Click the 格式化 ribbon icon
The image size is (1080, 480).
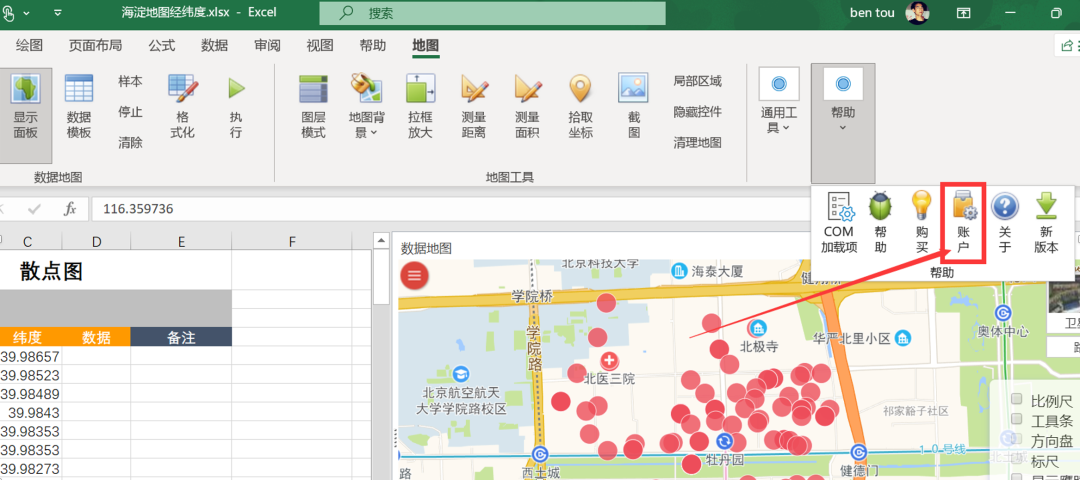point(183,90)
